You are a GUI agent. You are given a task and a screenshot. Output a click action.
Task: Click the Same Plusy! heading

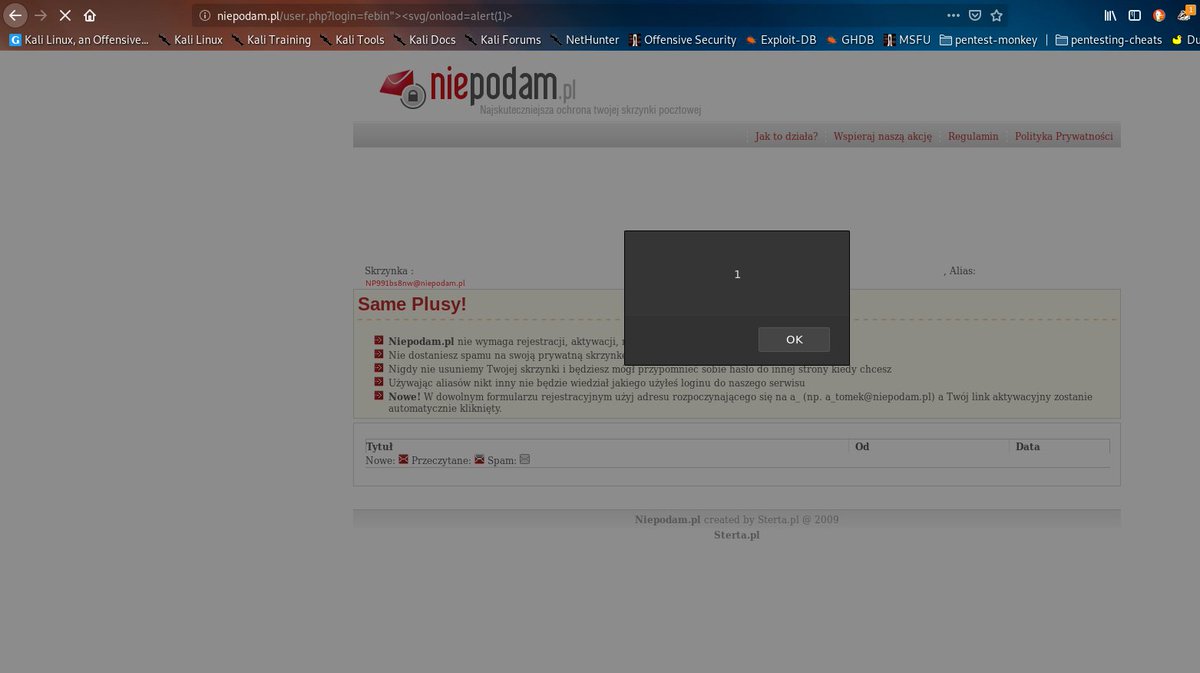412,304
